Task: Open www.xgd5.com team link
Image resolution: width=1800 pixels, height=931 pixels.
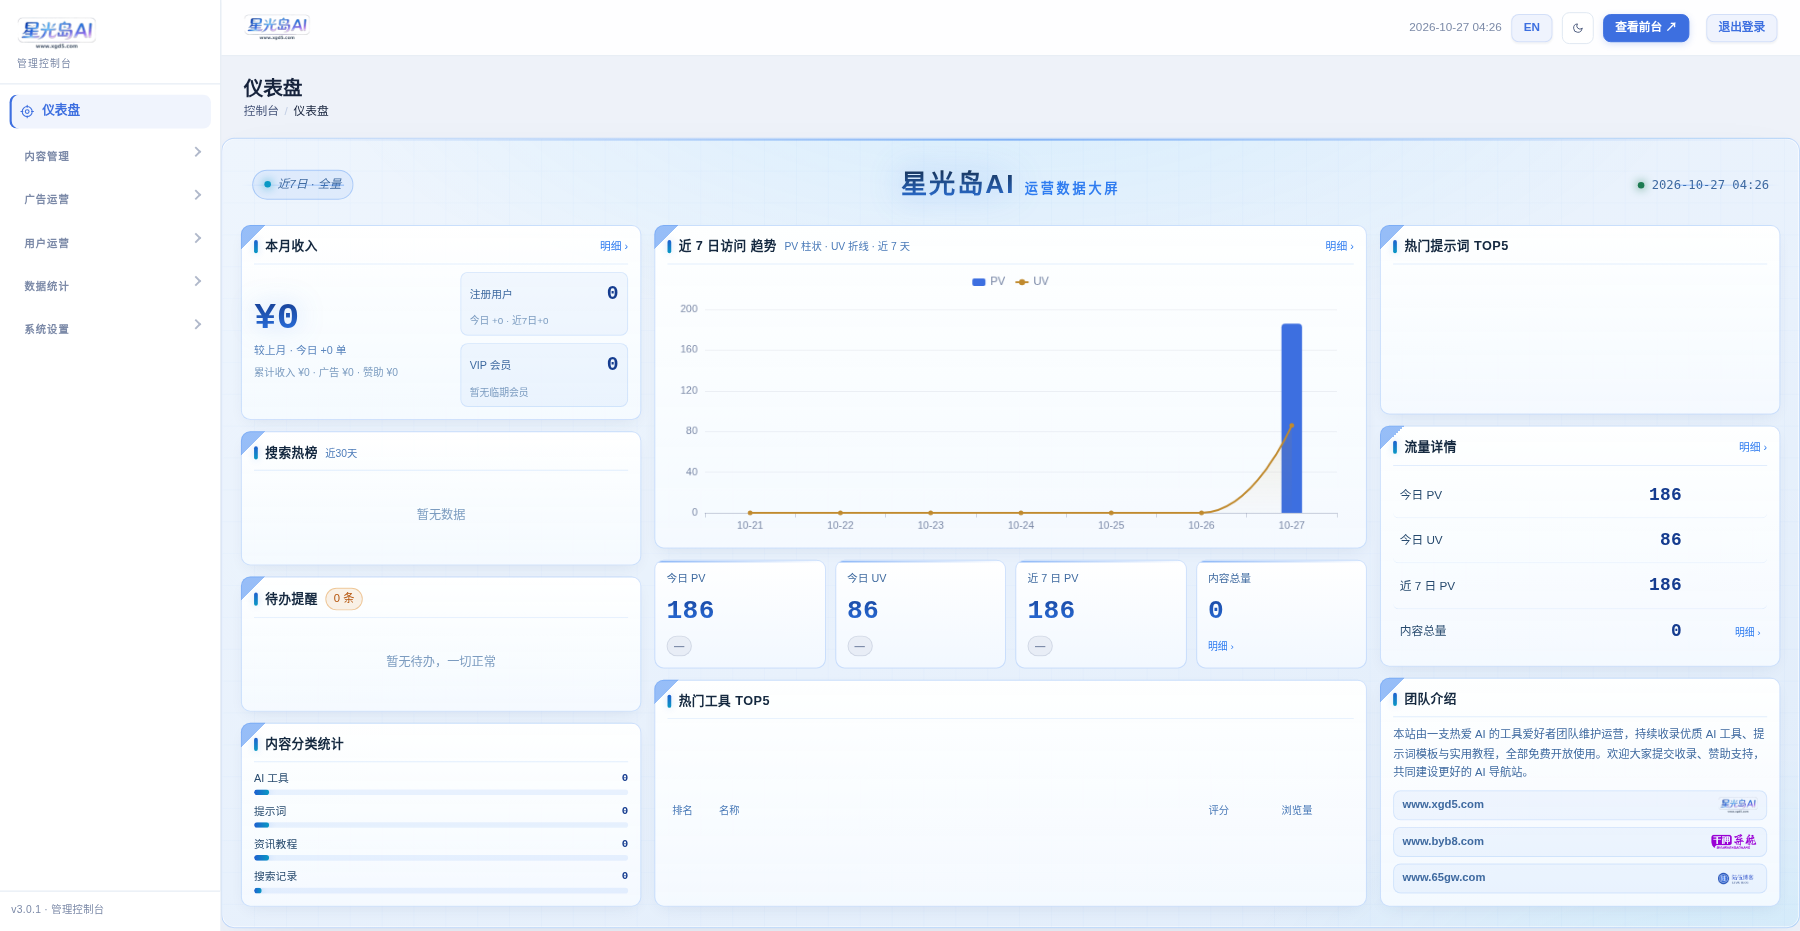Action: pos(1579,805)
